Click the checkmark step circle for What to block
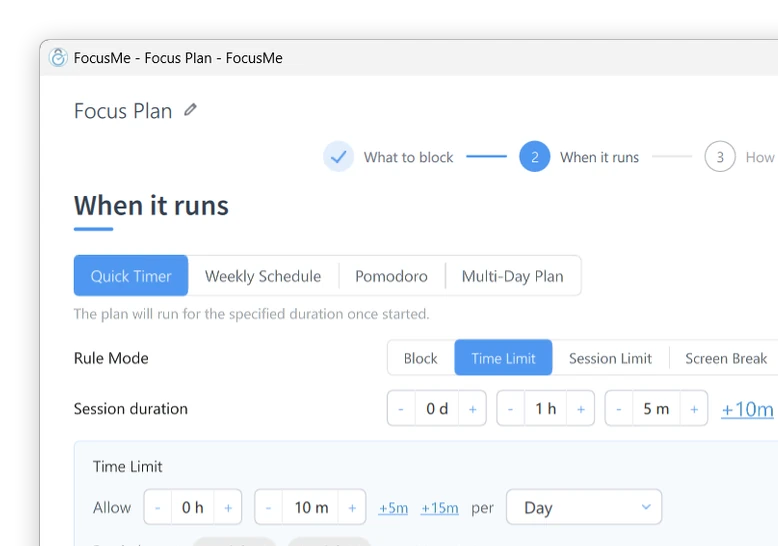 pyautogui.click(x=338, y=157)
